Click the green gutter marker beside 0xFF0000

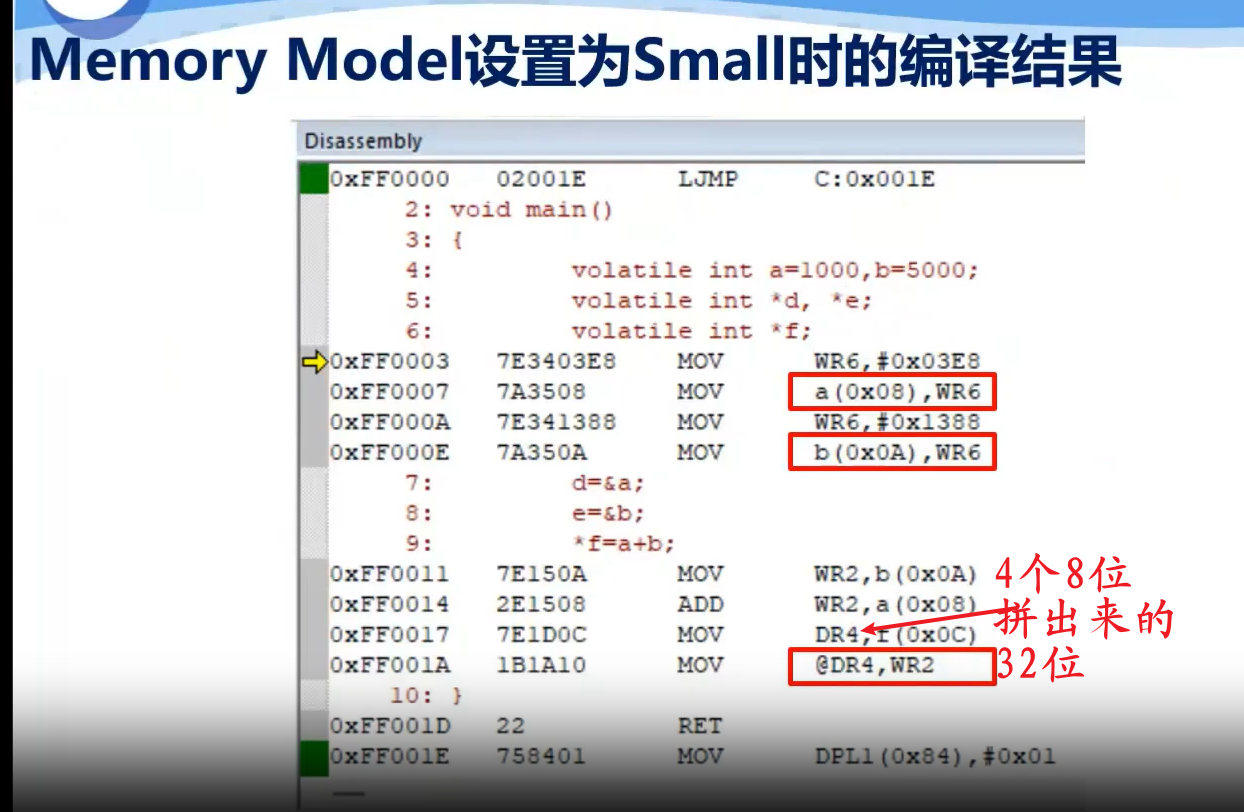313,180
